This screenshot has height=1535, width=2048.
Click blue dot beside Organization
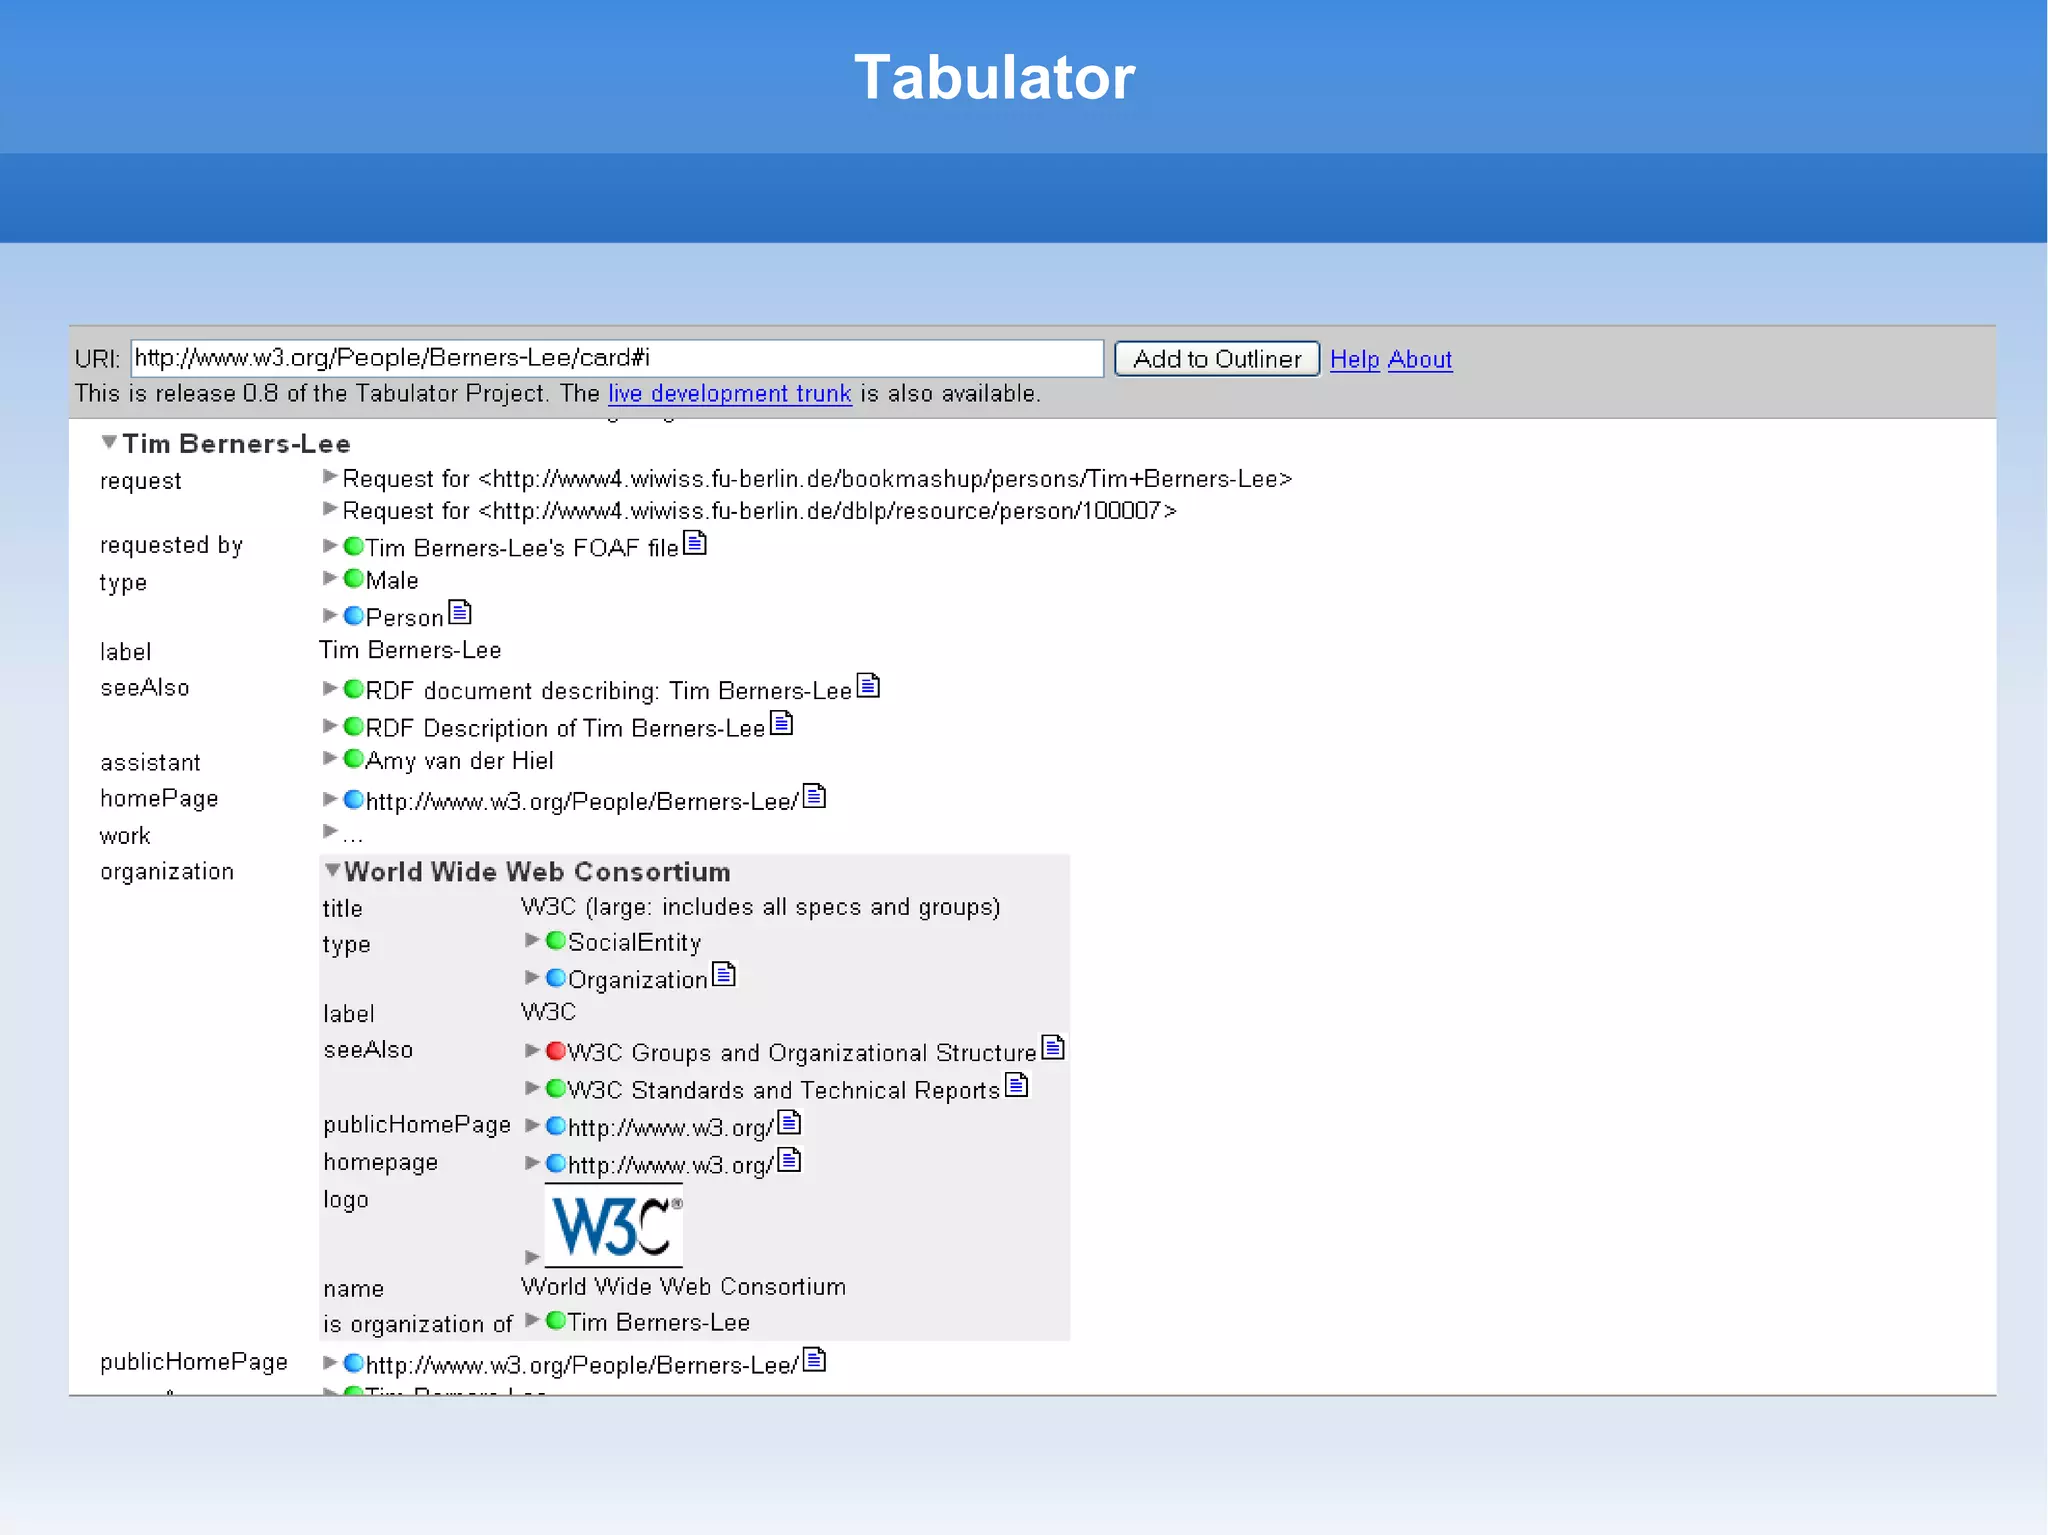pos(556,977)
